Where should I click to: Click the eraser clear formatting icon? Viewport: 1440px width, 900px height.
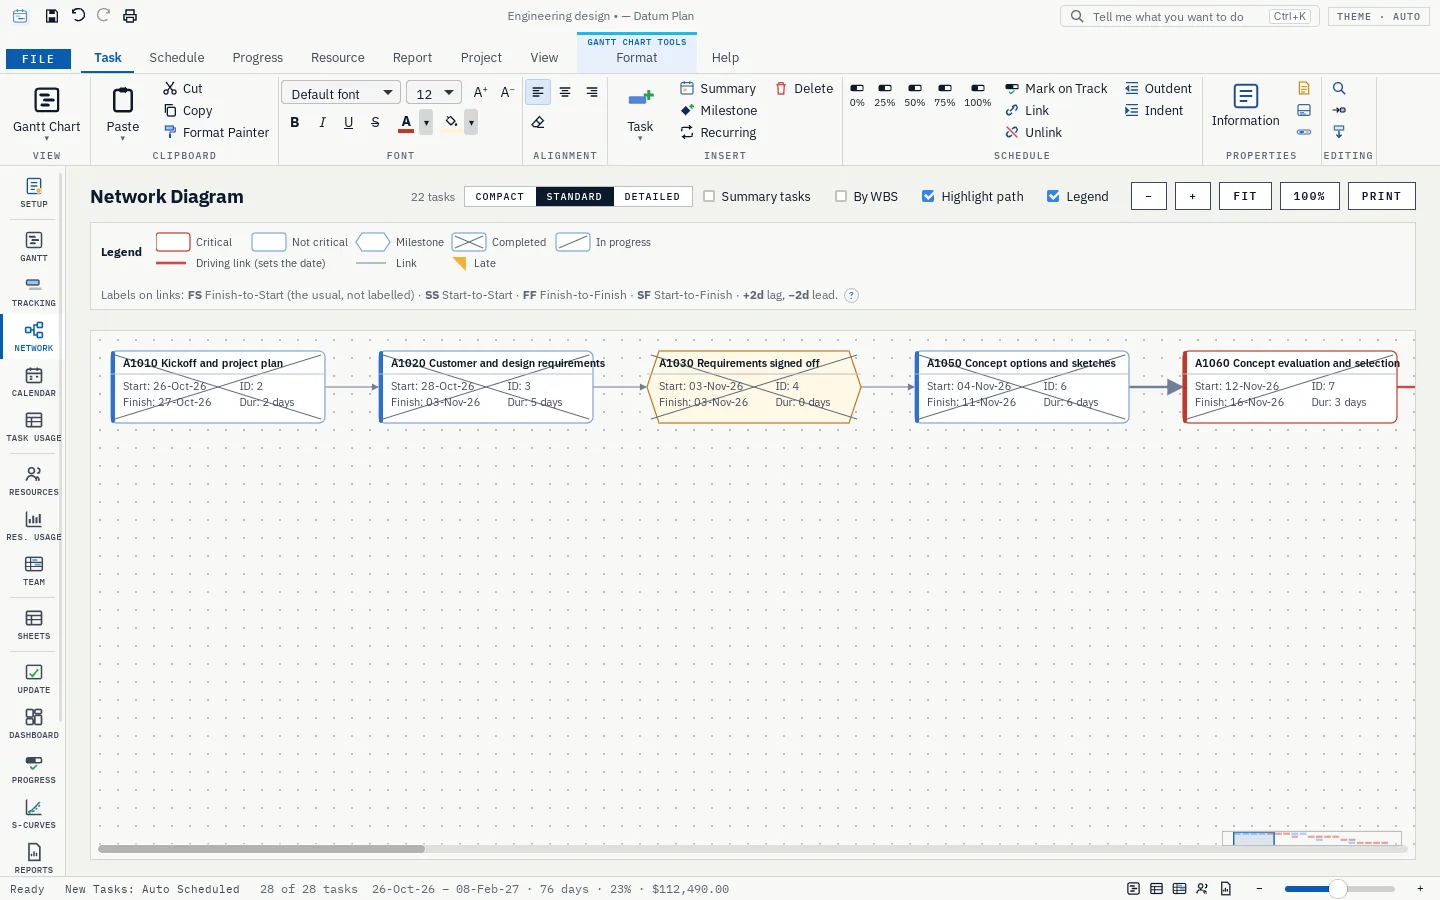pyautogui.click(x=538, y=122)
